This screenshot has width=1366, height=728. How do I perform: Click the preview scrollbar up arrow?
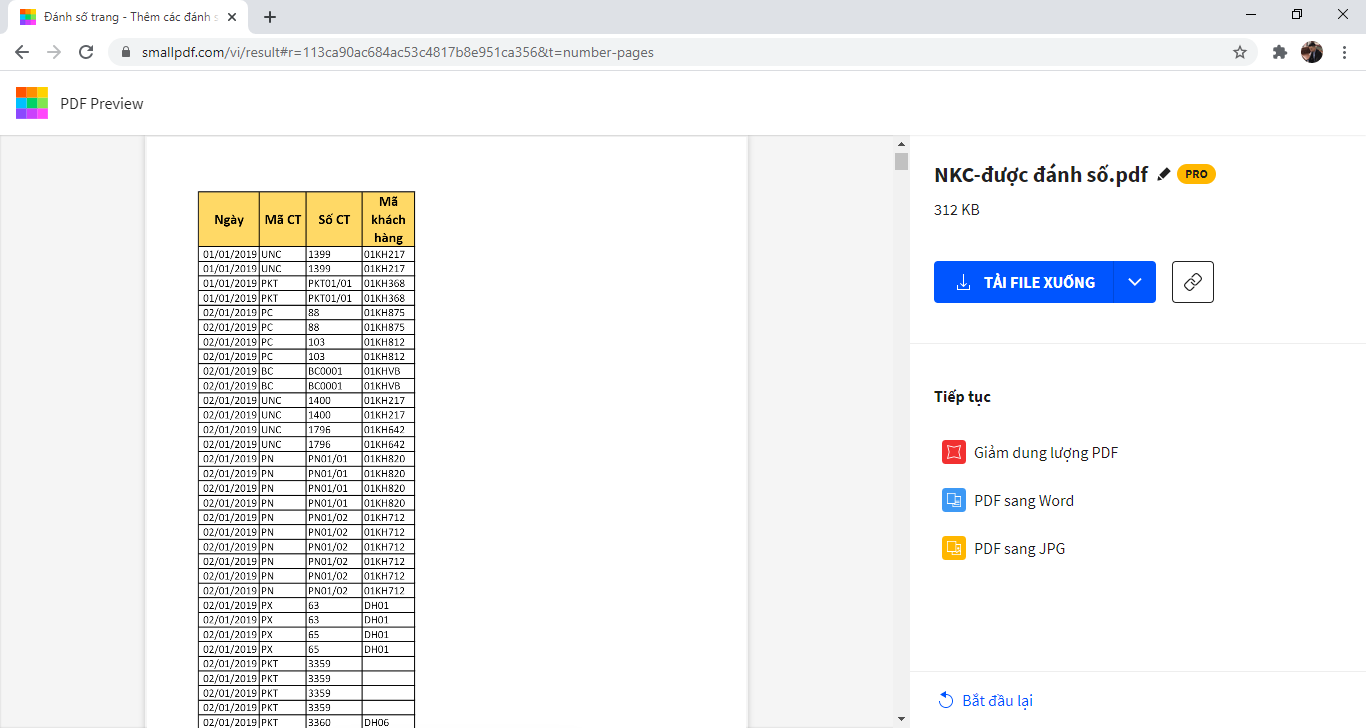tap(901, 143)
